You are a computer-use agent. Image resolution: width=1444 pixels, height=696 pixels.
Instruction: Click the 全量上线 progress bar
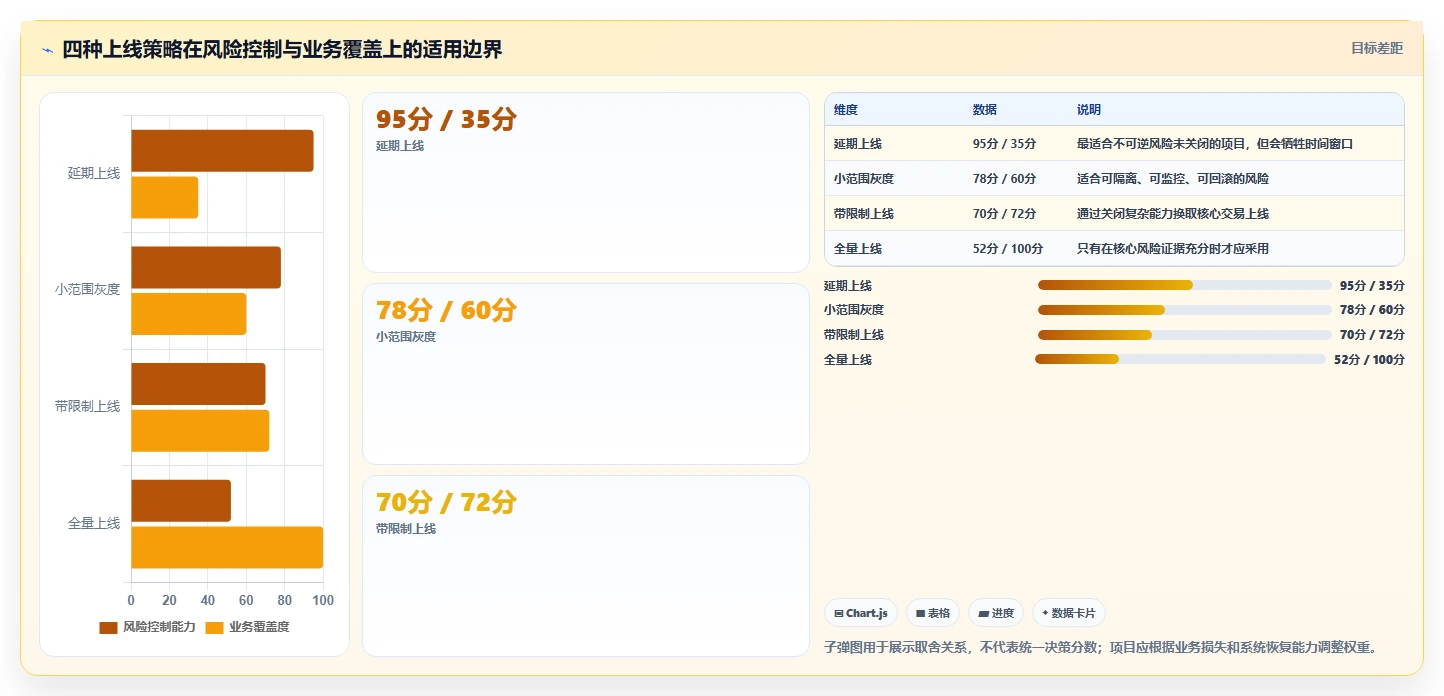click(x=1180, y=359)
